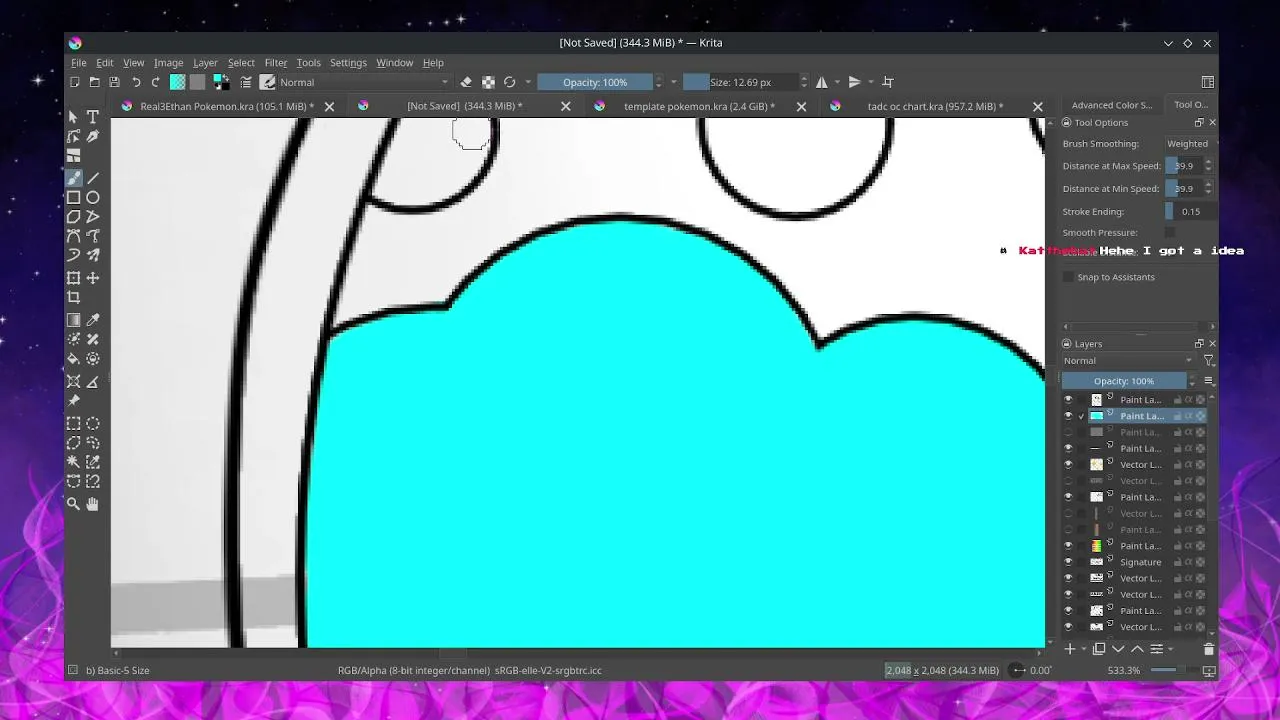1280x720 pixels.
Task: Select the Ellipse shape tool
Action: pyautogui.click(x=93, y=198)
